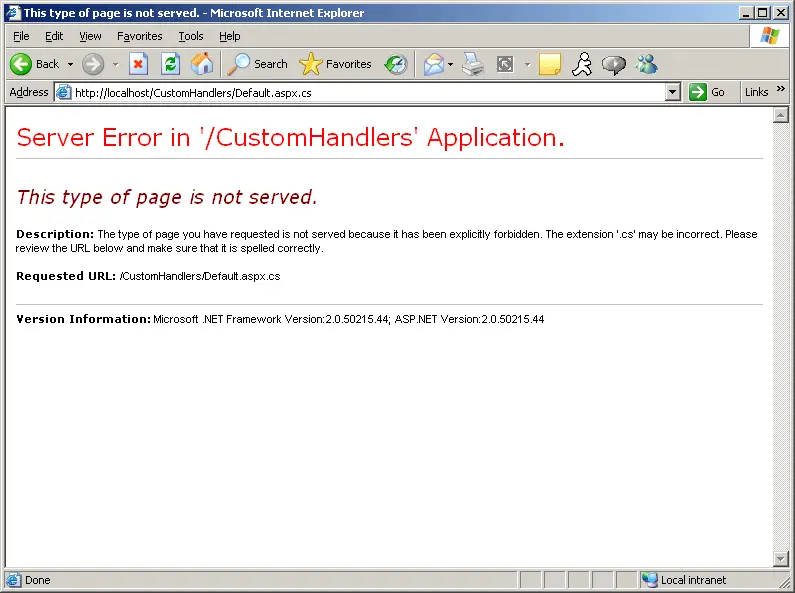Open the Tools menu
795x593 pixels.
point(191,36)
